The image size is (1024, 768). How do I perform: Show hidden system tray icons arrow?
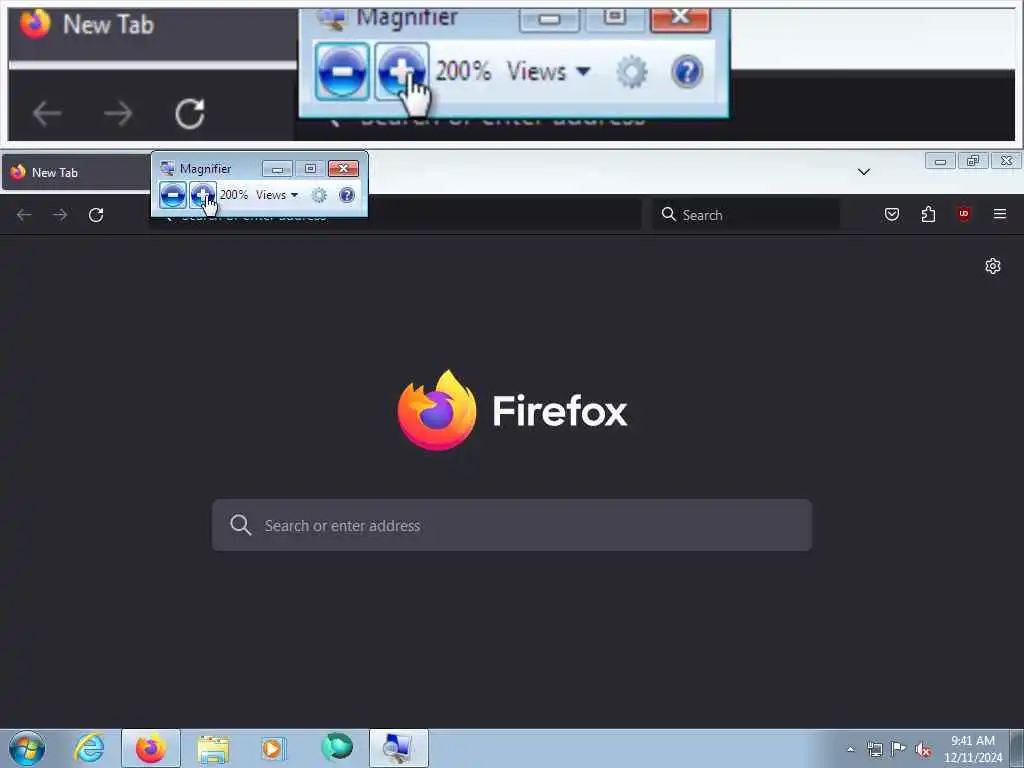click(850, 749)
